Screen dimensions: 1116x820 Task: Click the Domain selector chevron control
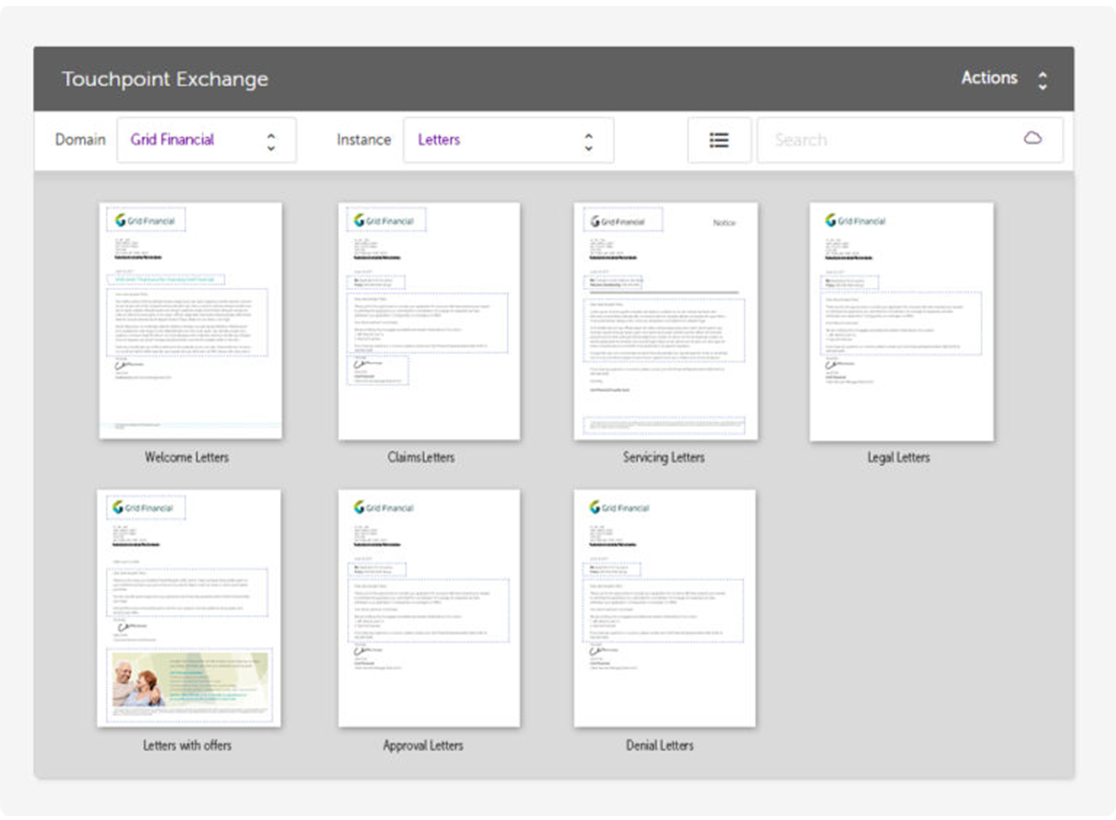[x=271, y=140]
